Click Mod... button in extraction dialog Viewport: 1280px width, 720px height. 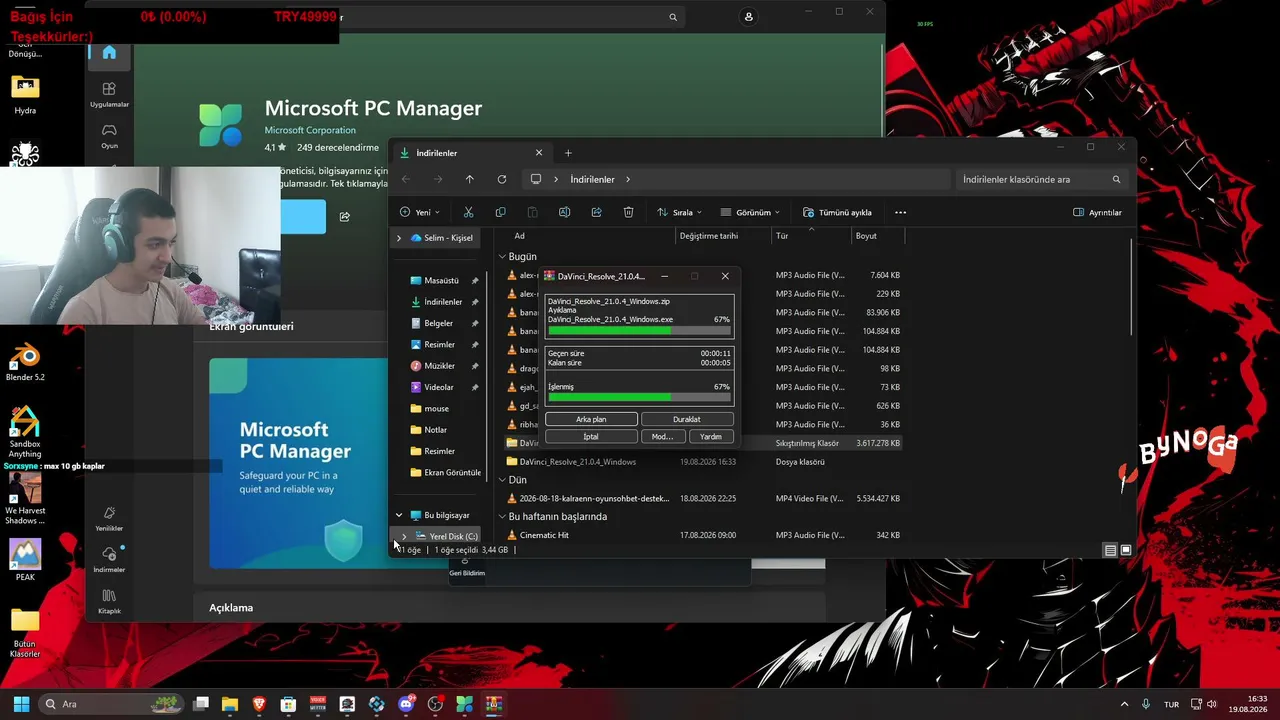(x=662, y=436)
